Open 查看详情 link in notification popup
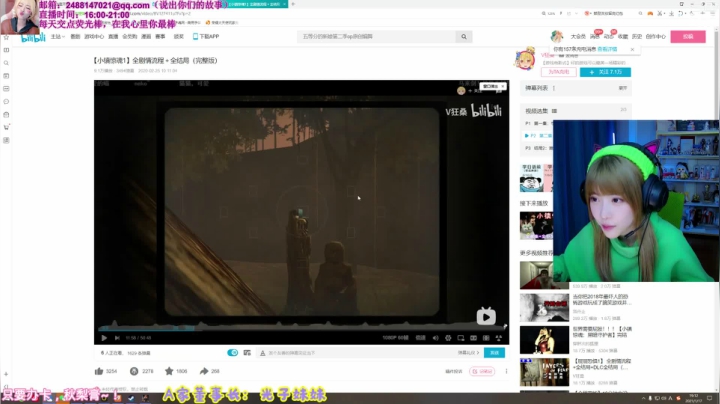 607,49
